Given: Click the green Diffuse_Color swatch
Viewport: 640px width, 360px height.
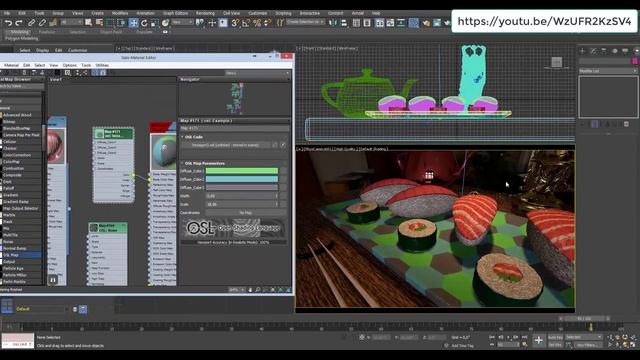Looking at the screenshot, I should click(242, 171).
